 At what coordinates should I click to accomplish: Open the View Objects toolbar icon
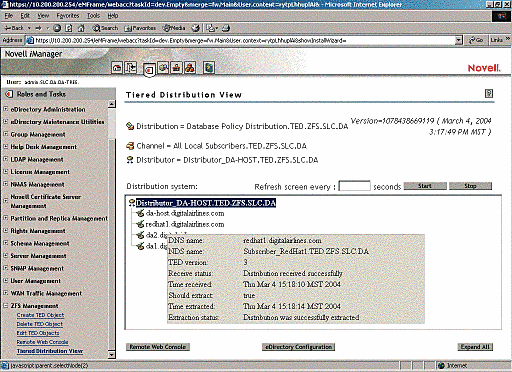(163, 68)
